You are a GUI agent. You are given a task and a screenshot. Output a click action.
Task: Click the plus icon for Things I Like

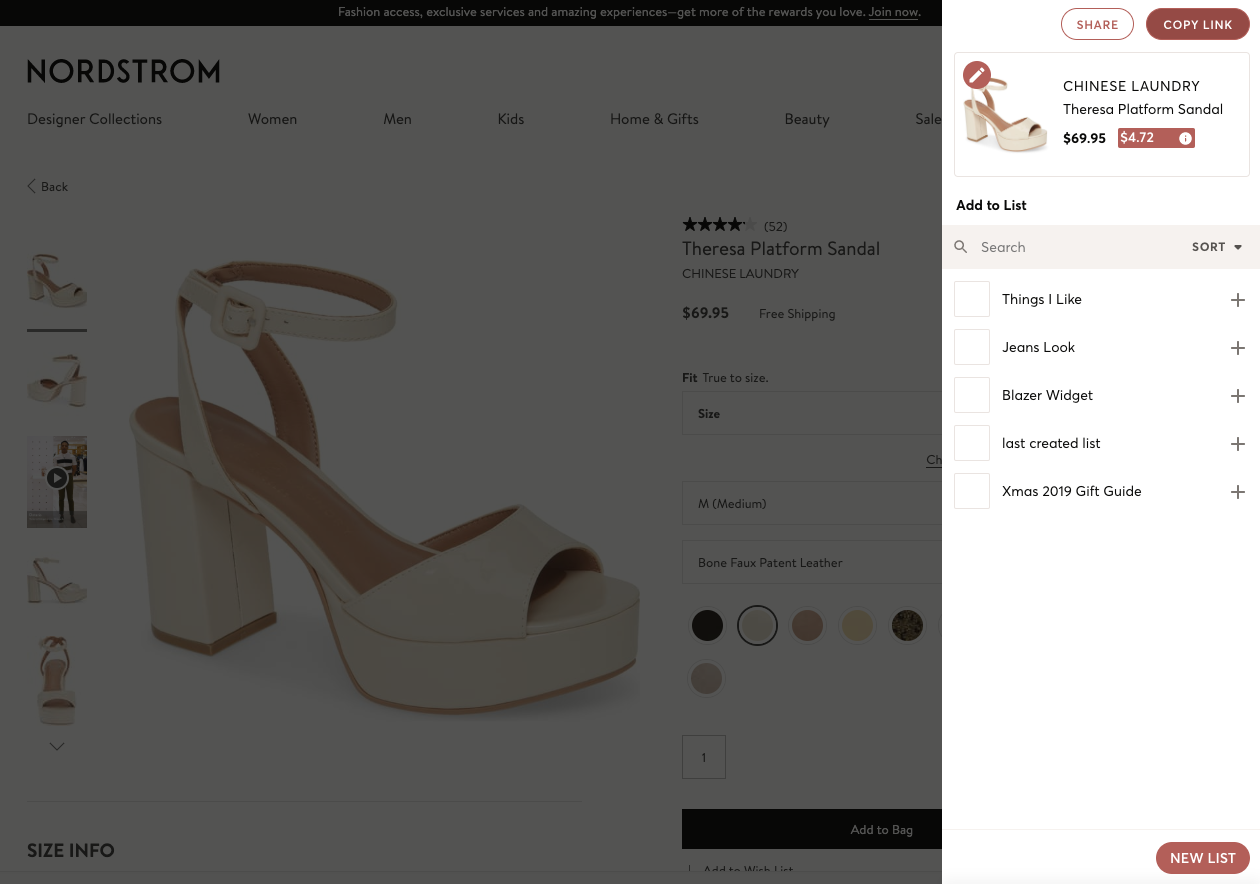(1237, 300)
